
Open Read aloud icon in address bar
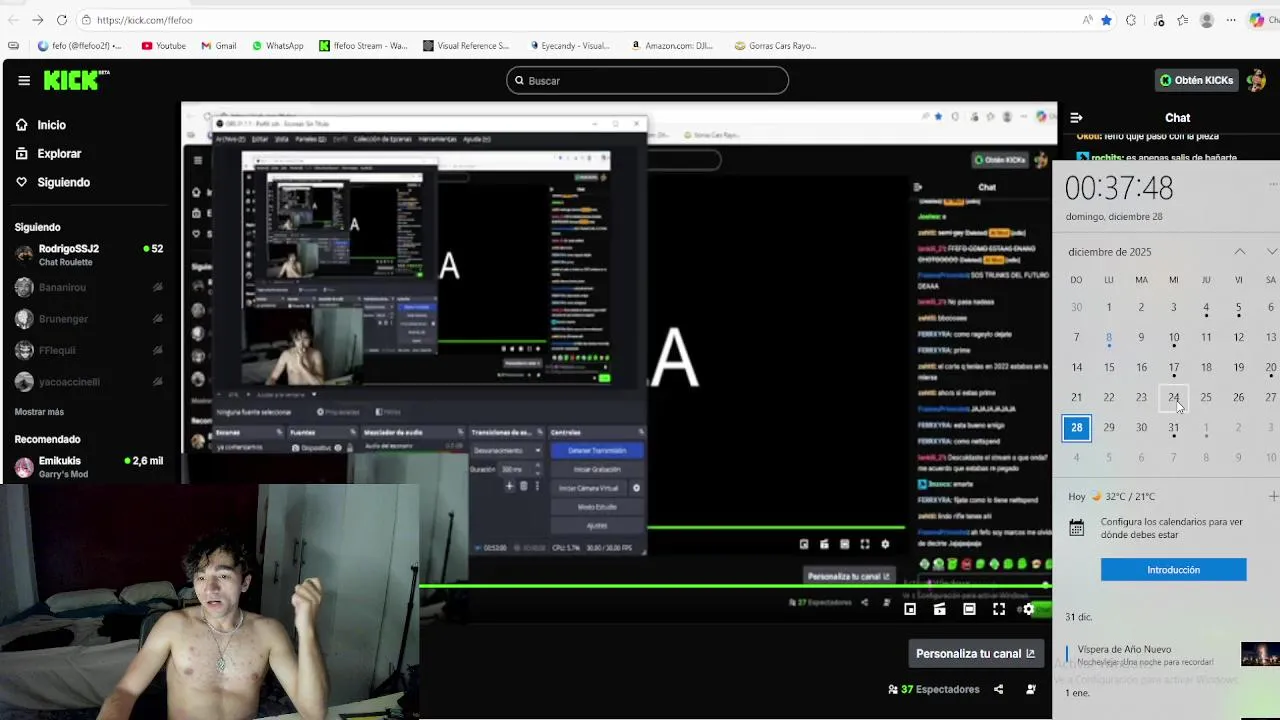pyautogui.click(x=1087, y=20)
